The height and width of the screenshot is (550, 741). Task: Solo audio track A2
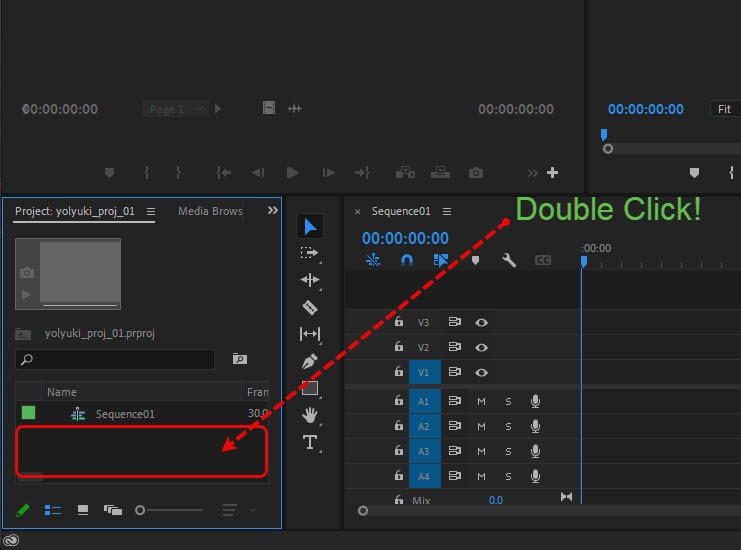pyautogui.click(x=508, y=427)
